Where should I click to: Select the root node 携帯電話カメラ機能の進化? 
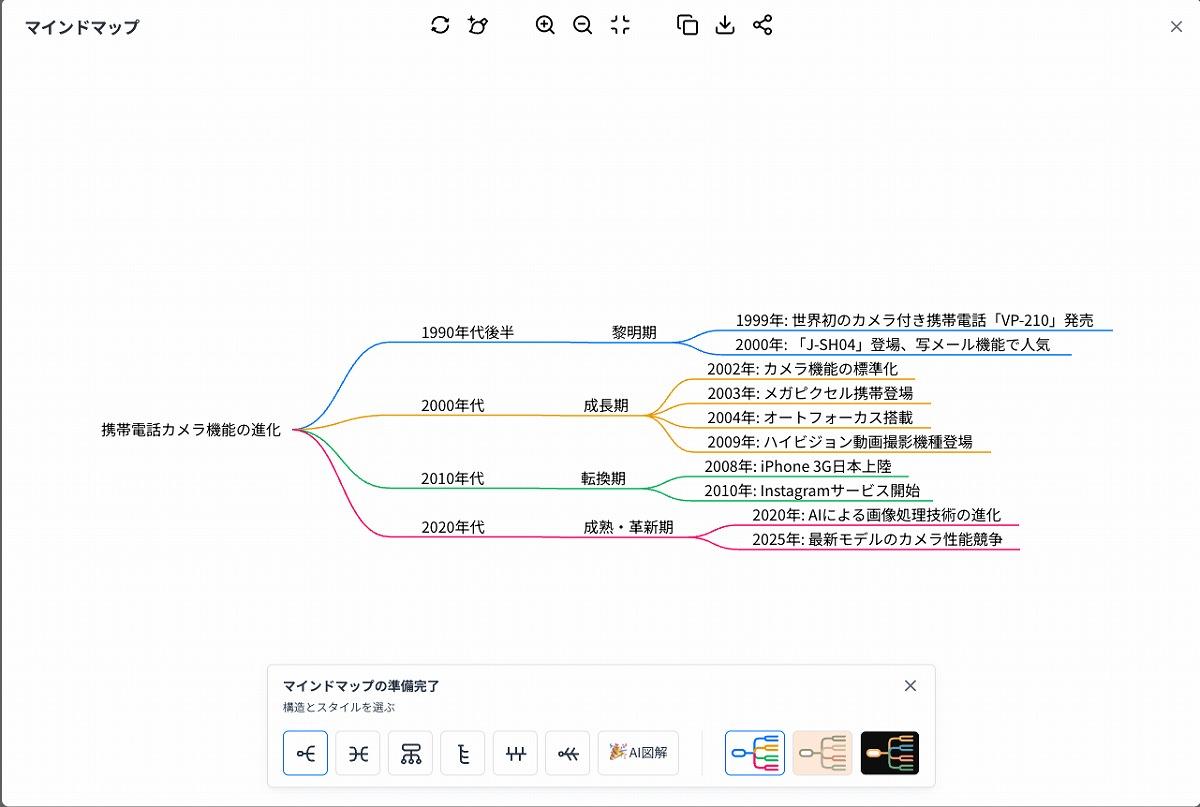point(191,430)
